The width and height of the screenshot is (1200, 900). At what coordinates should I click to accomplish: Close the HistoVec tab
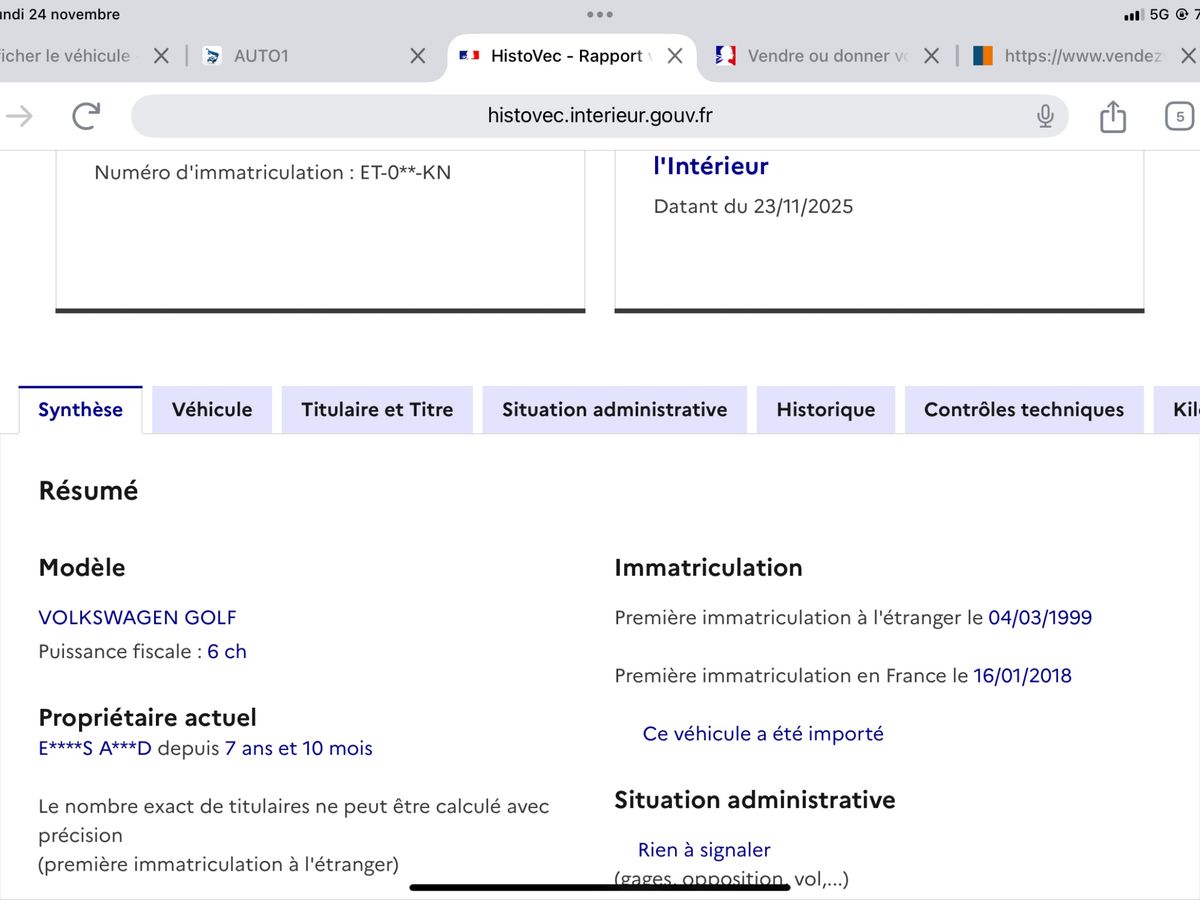coord(675,56)
